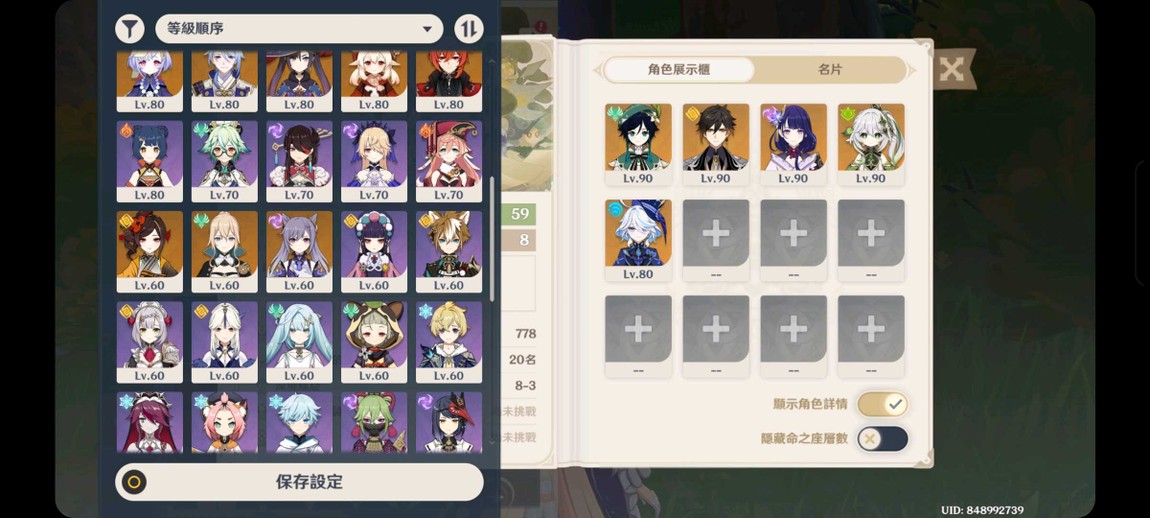This screenshot has height=518, width=1150.
Task: Save settings with 保存設定 button
Action: pos(299,482)
